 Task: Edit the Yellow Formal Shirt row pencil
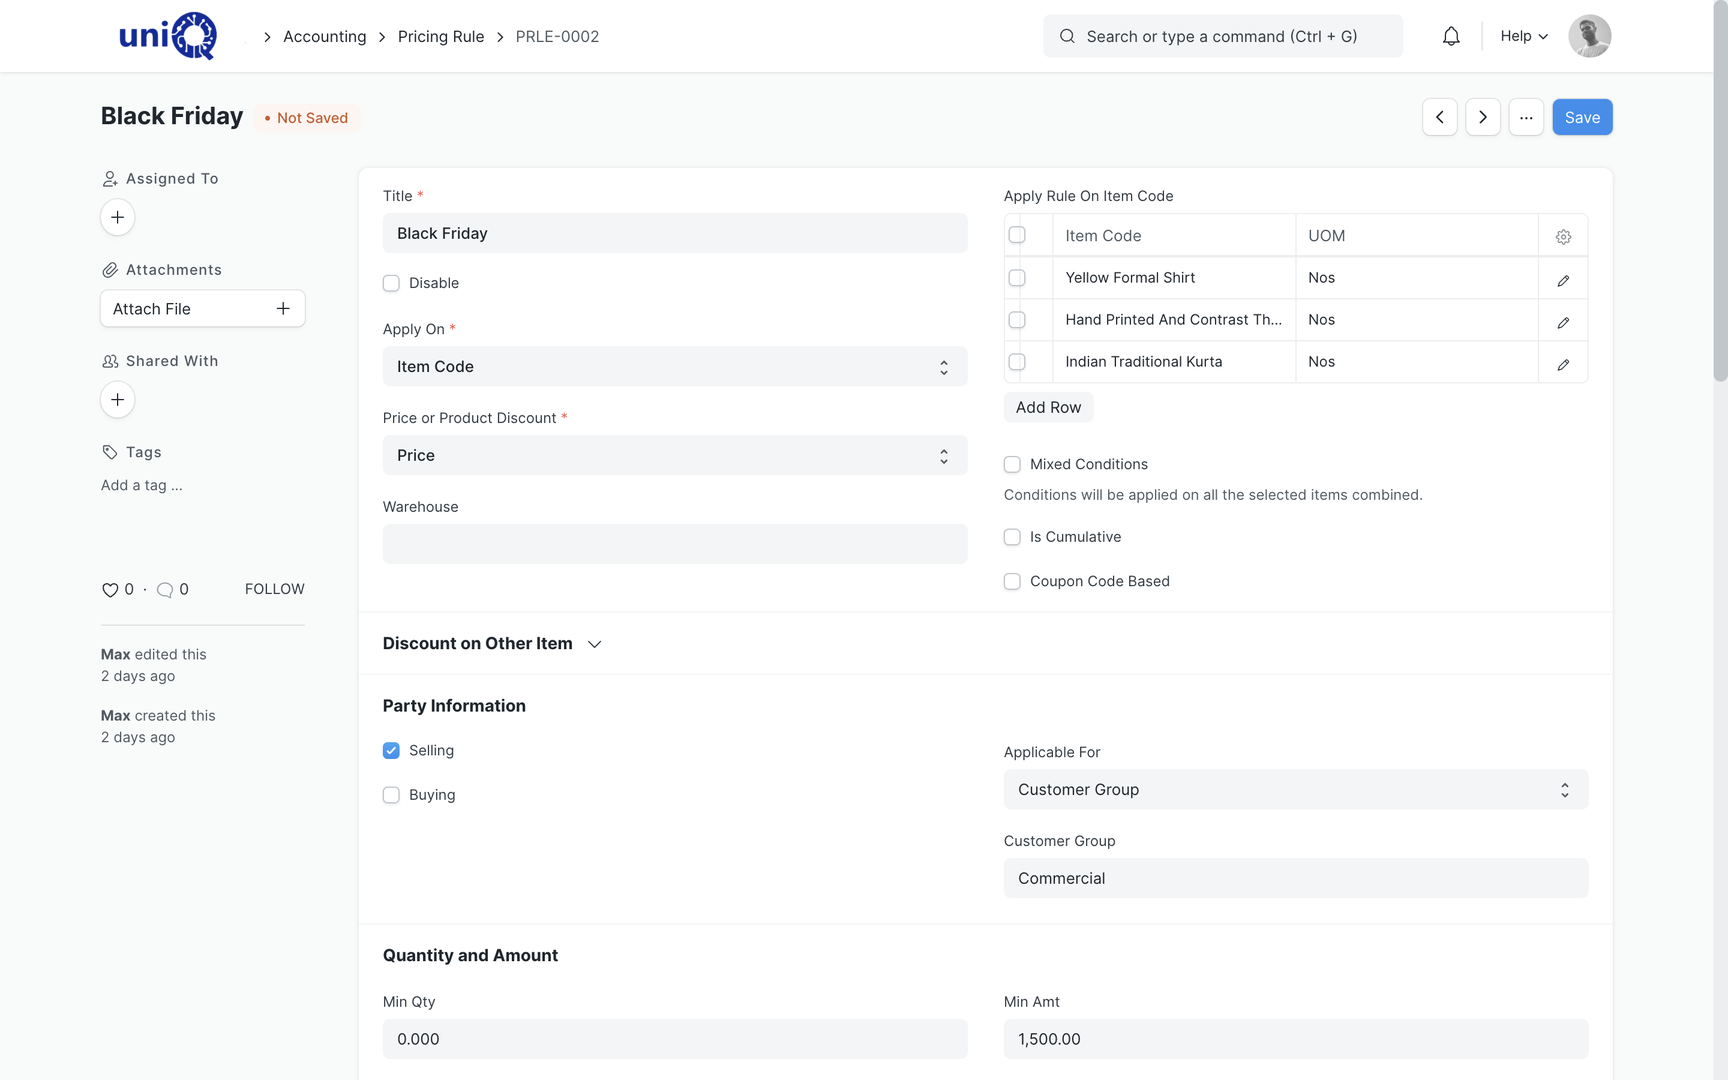pos(1562,279)
